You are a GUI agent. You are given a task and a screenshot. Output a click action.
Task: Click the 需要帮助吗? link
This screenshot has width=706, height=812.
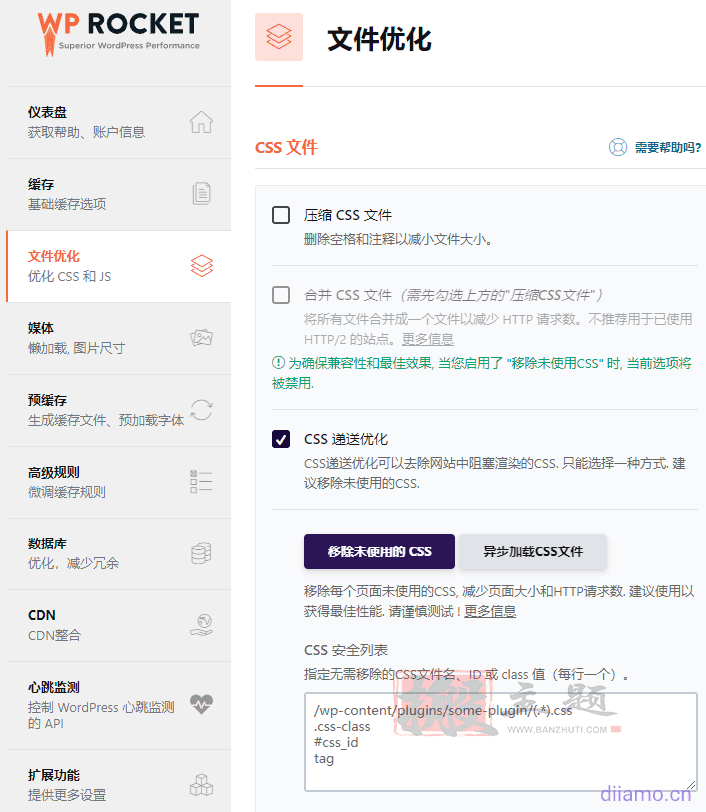tap(668, 148)
